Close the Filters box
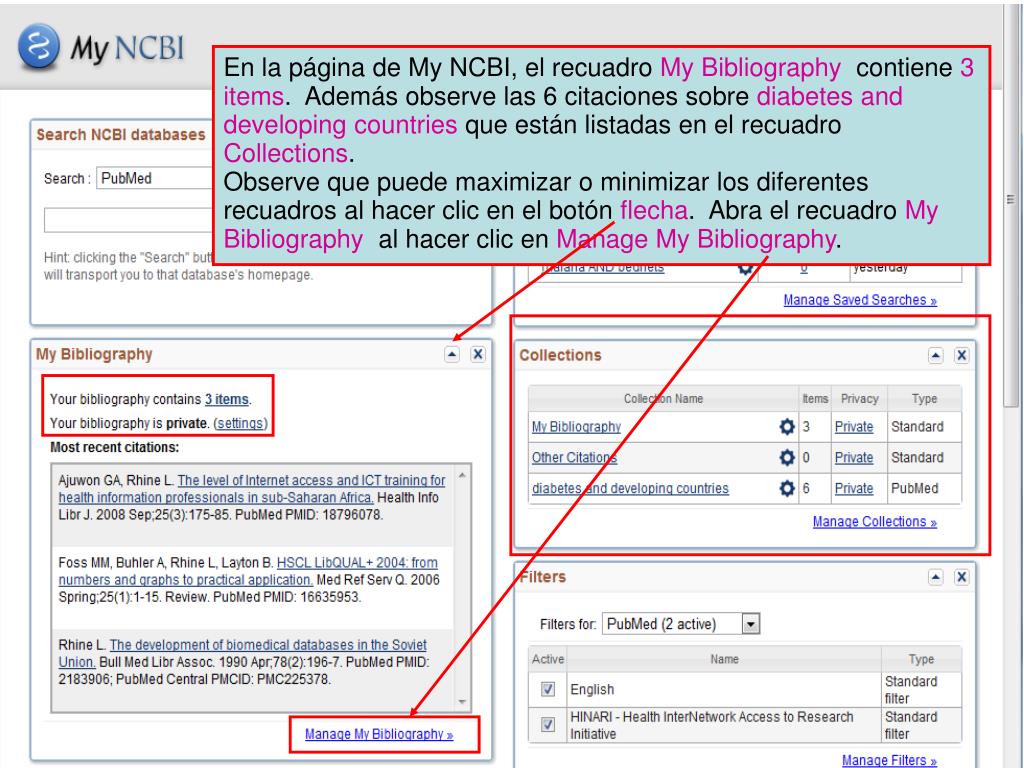 [961, 577]
